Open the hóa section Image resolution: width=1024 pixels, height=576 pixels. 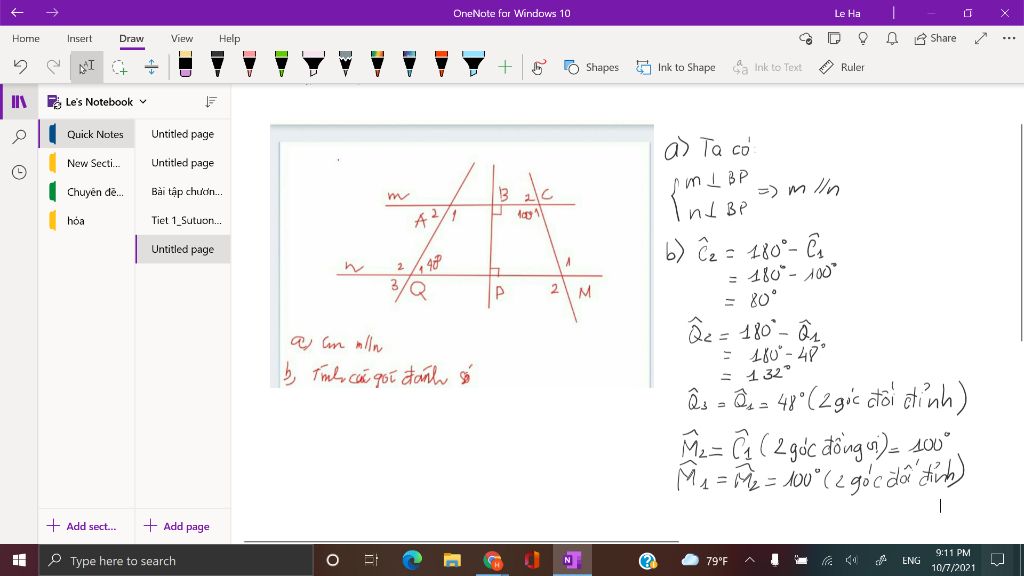pyautogui.click(x=87, y=220)
